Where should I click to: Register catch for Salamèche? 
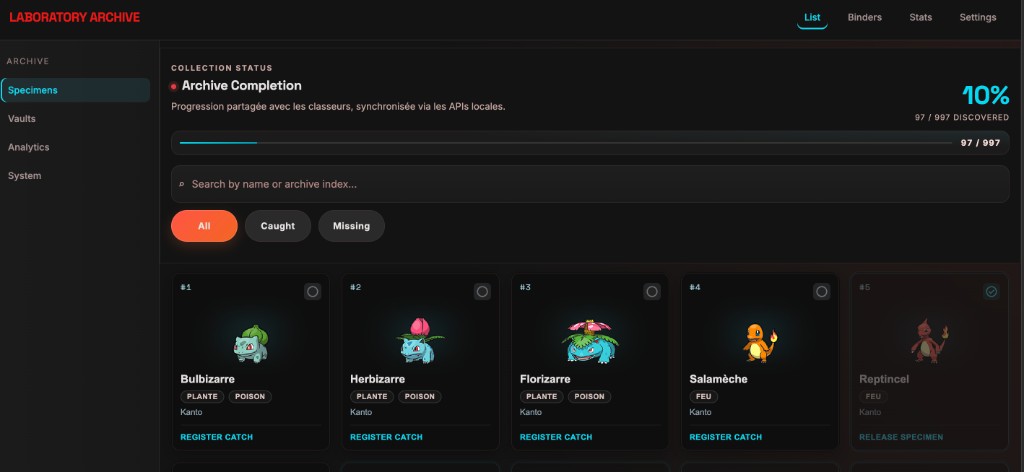coord(726,437)
